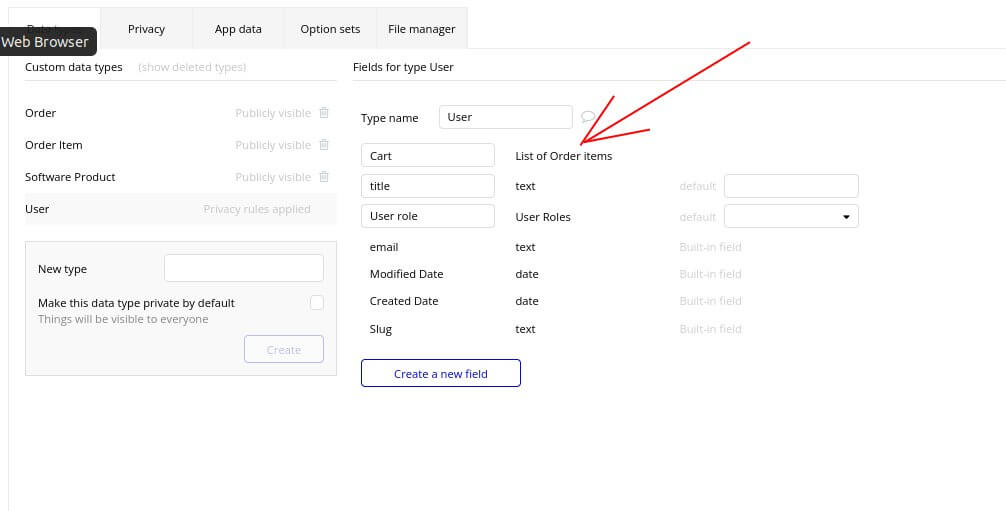Open comment bubble beside Type name field

click(x=587, y=117)
